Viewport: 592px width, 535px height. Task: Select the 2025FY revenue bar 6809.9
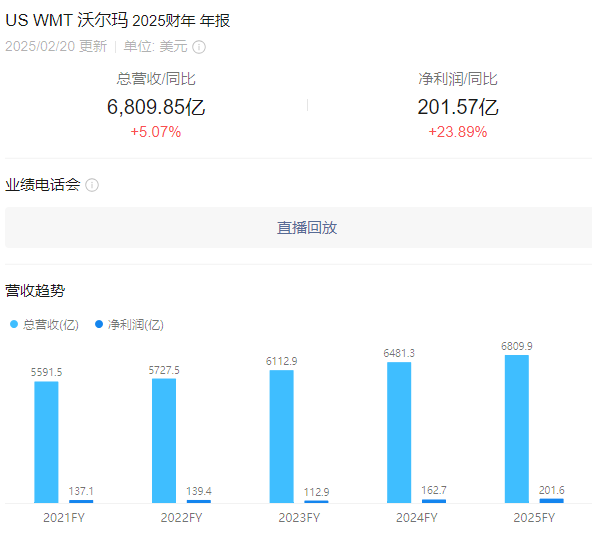coord(517,429)
